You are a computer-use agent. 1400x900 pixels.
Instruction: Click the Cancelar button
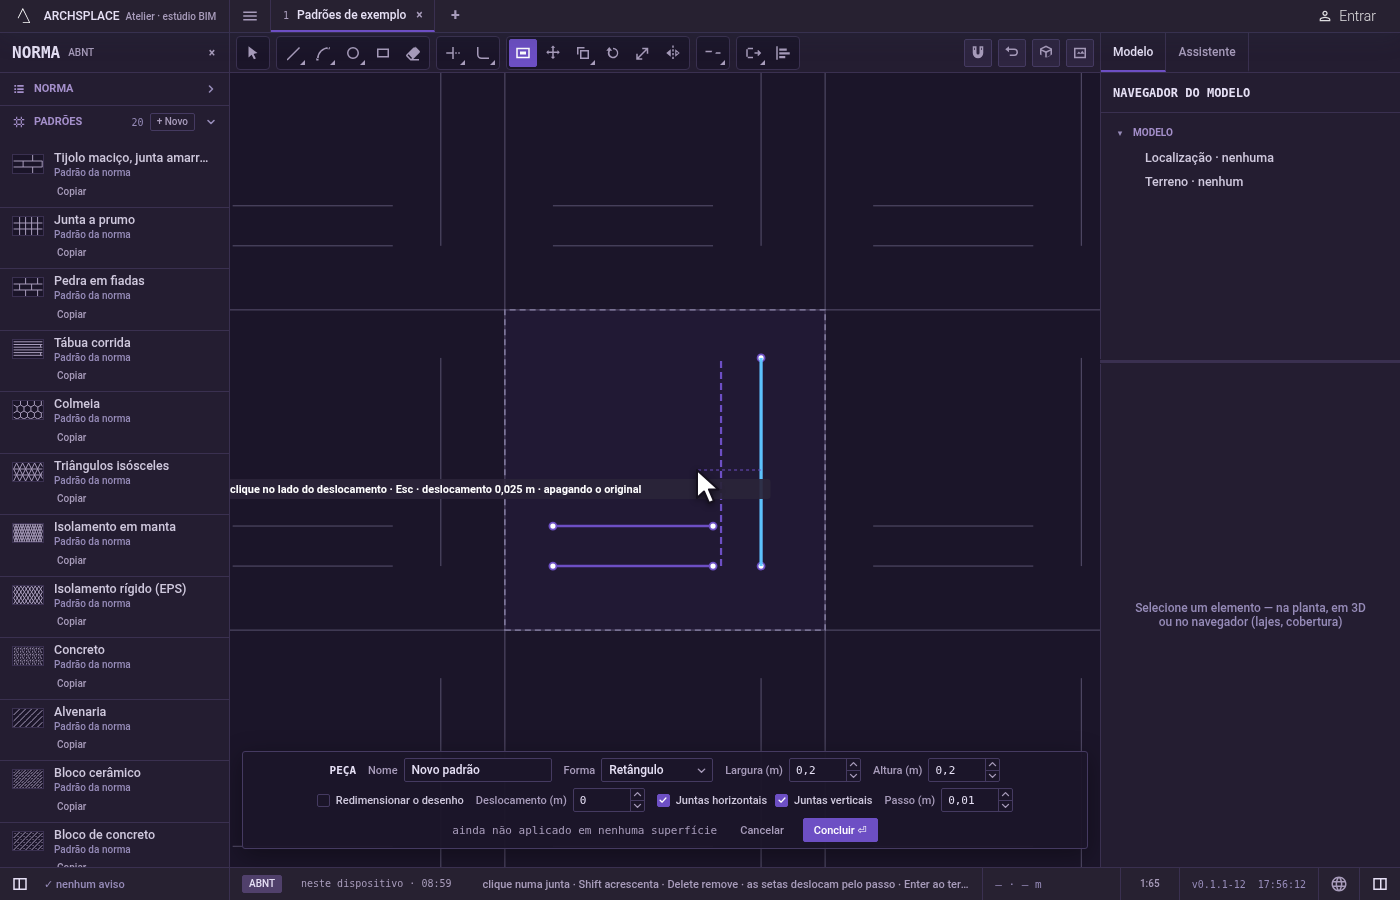point(762,830)
